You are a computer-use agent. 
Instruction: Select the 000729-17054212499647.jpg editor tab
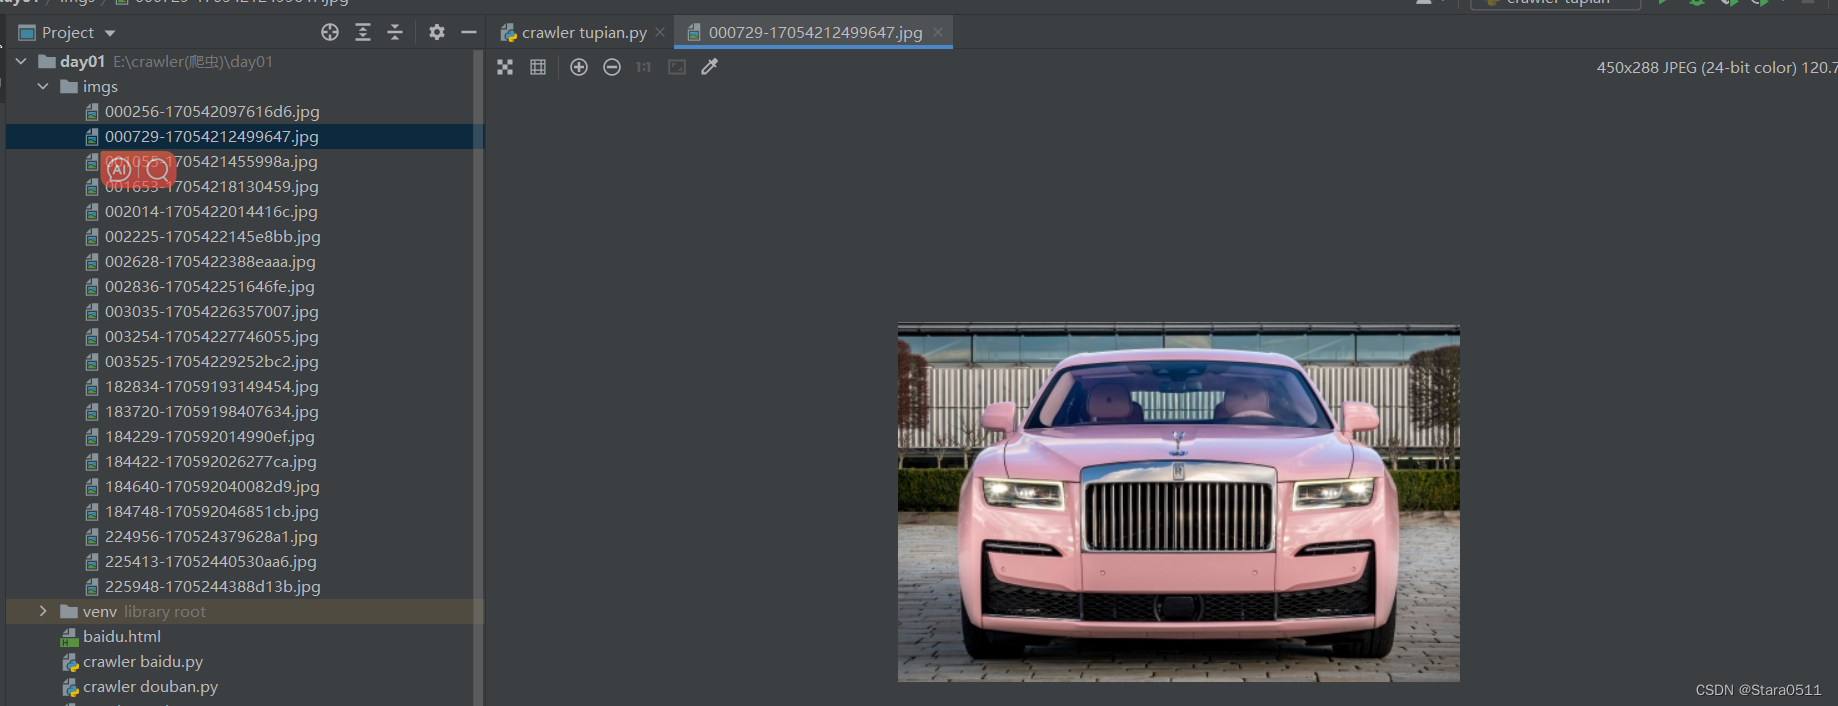tap(815, 33)
